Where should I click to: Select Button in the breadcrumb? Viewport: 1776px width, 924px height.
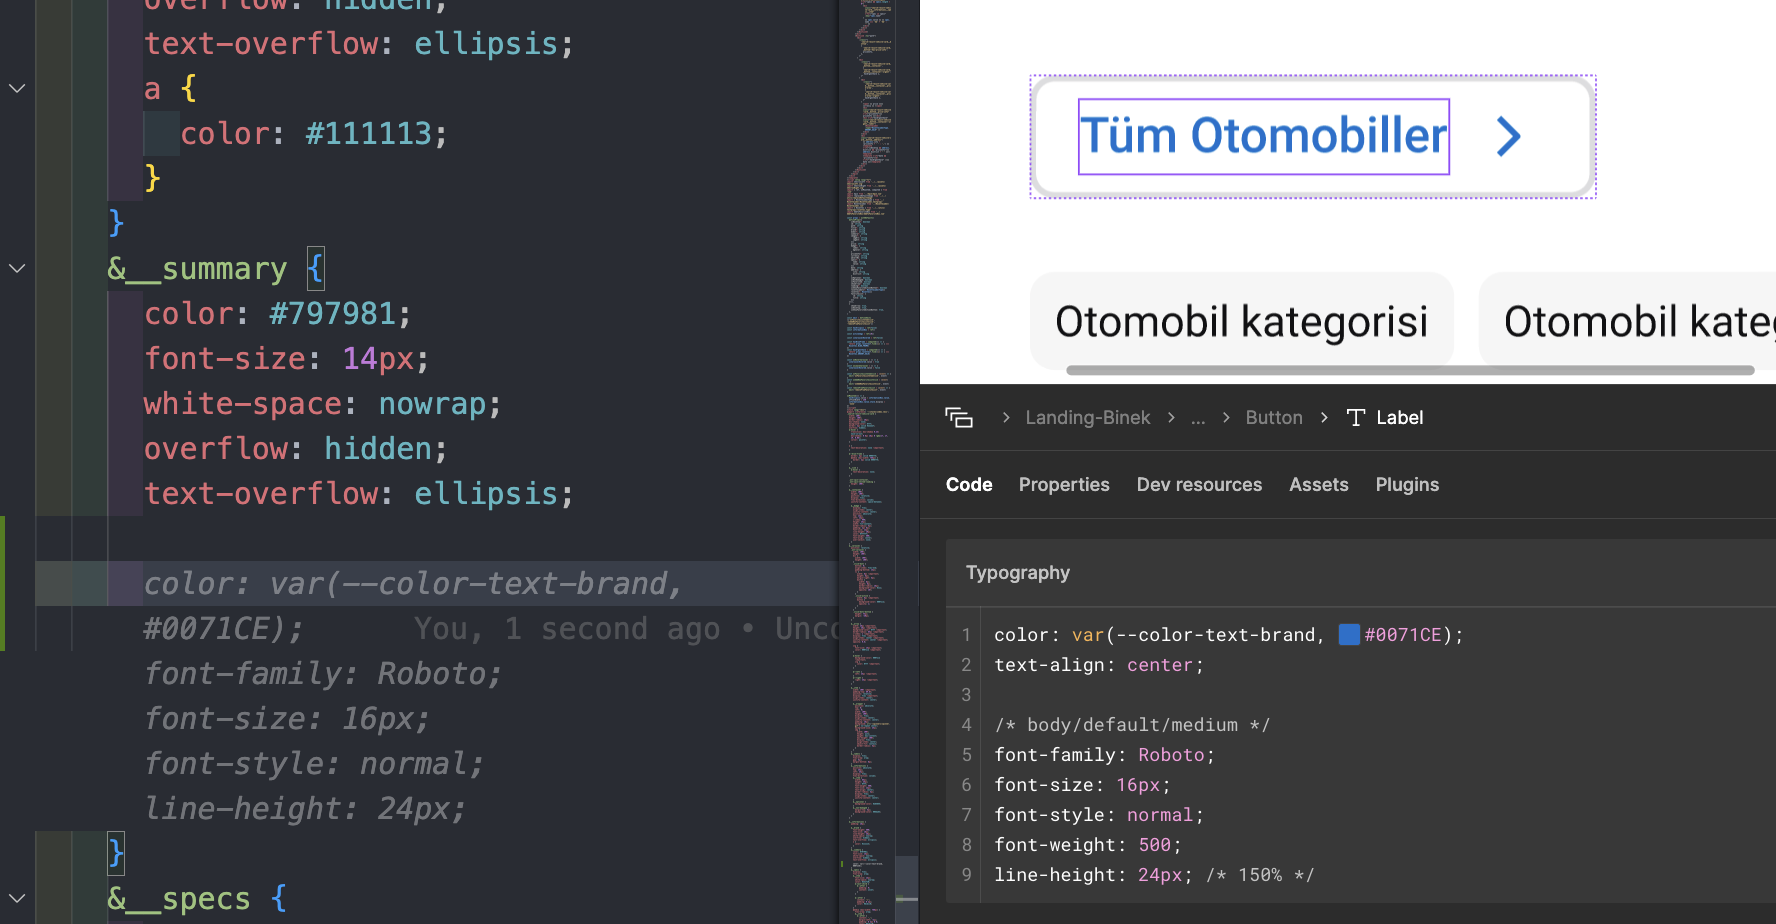pyautogui.click(x=1274, y=418)
